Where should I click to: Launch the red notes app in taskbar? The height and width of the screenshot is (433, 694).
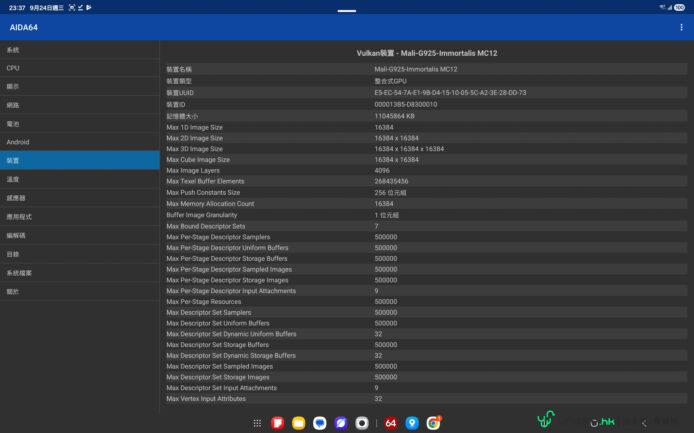(x=278, y=423)
